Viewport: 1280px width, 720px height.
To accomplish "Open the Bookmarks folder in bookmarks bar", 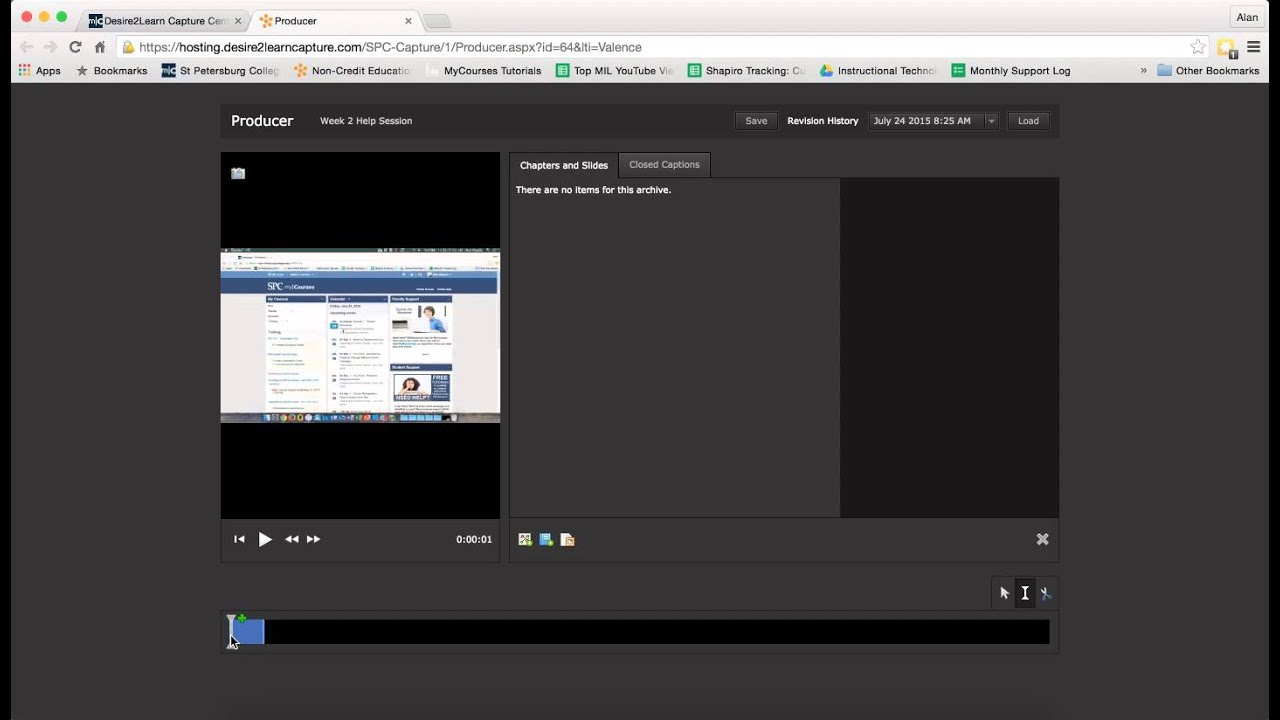I will pos(111,71).
